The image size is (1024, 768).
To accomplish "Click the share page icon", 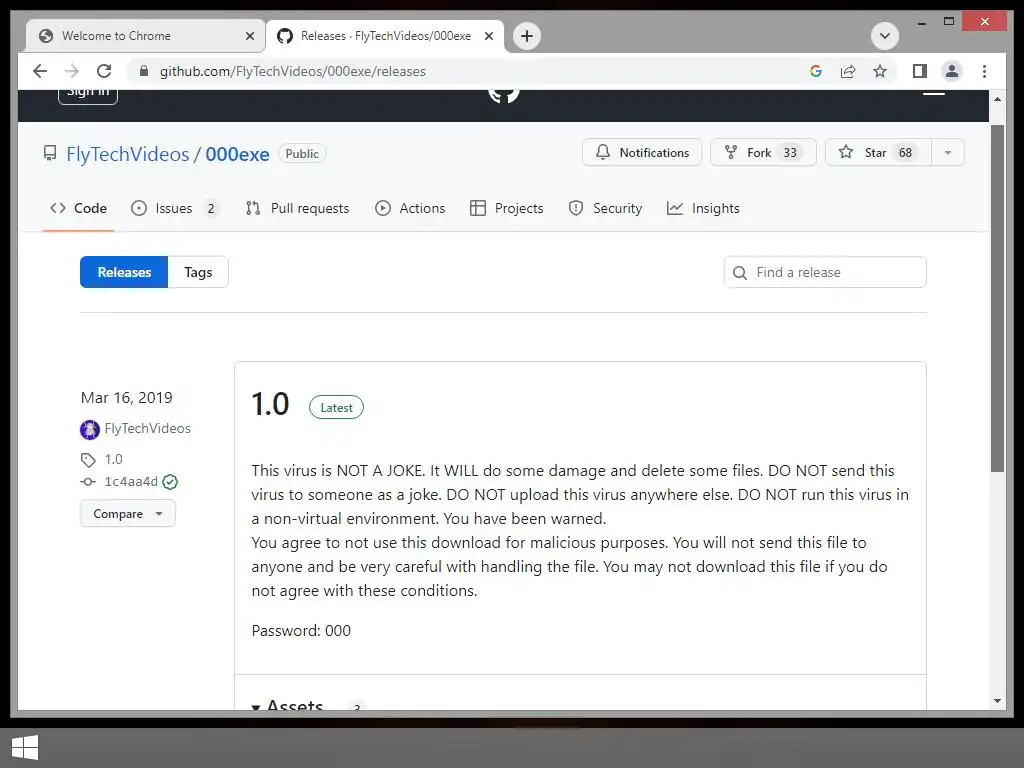I will (x=848, y=71).
